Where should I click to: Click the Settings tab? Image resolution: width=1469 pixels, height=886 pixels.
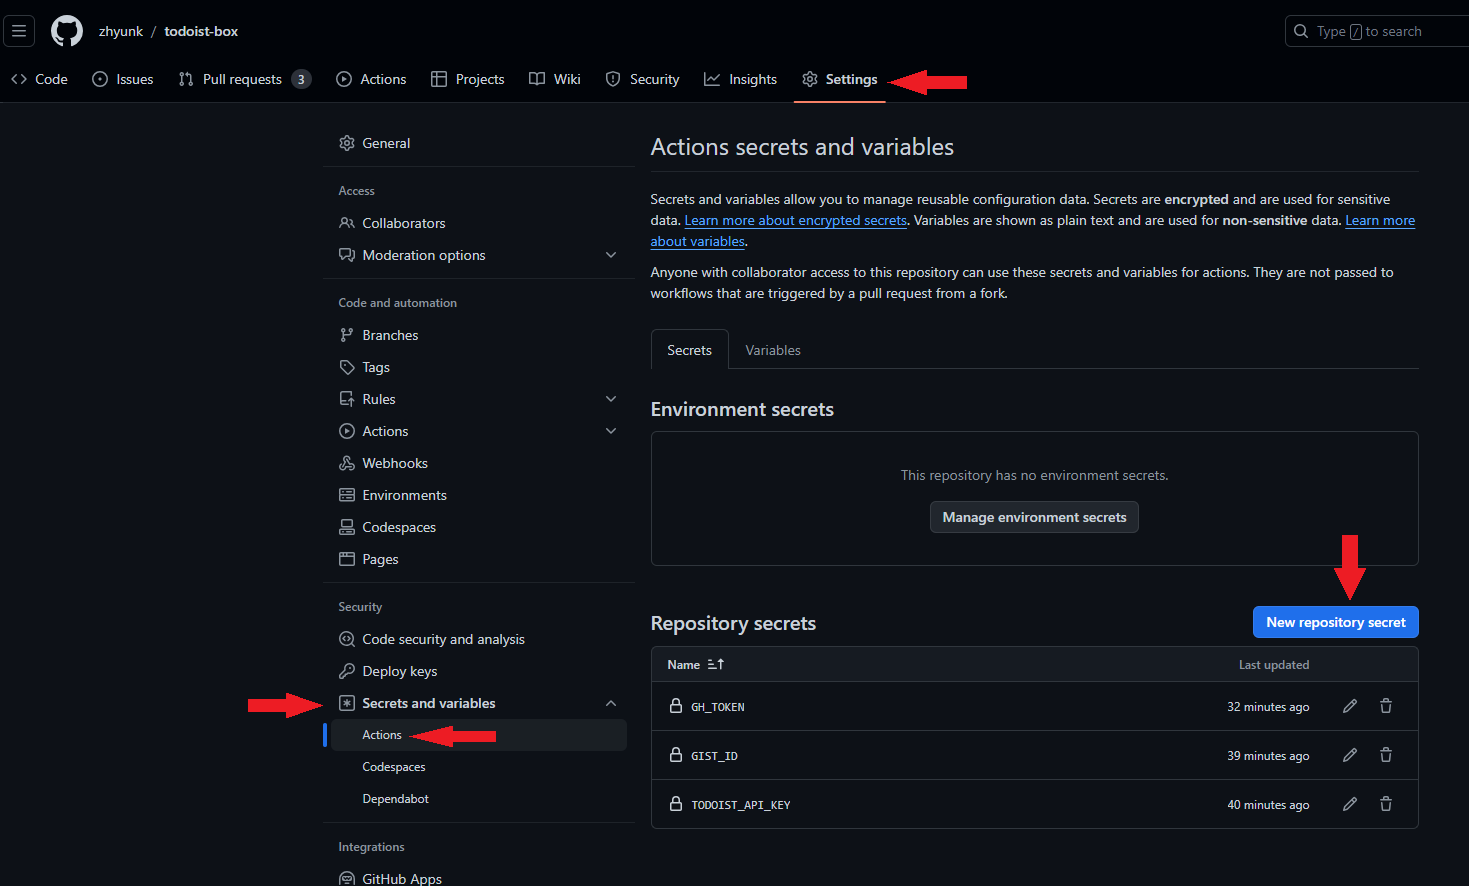click(x=840, y=79)
